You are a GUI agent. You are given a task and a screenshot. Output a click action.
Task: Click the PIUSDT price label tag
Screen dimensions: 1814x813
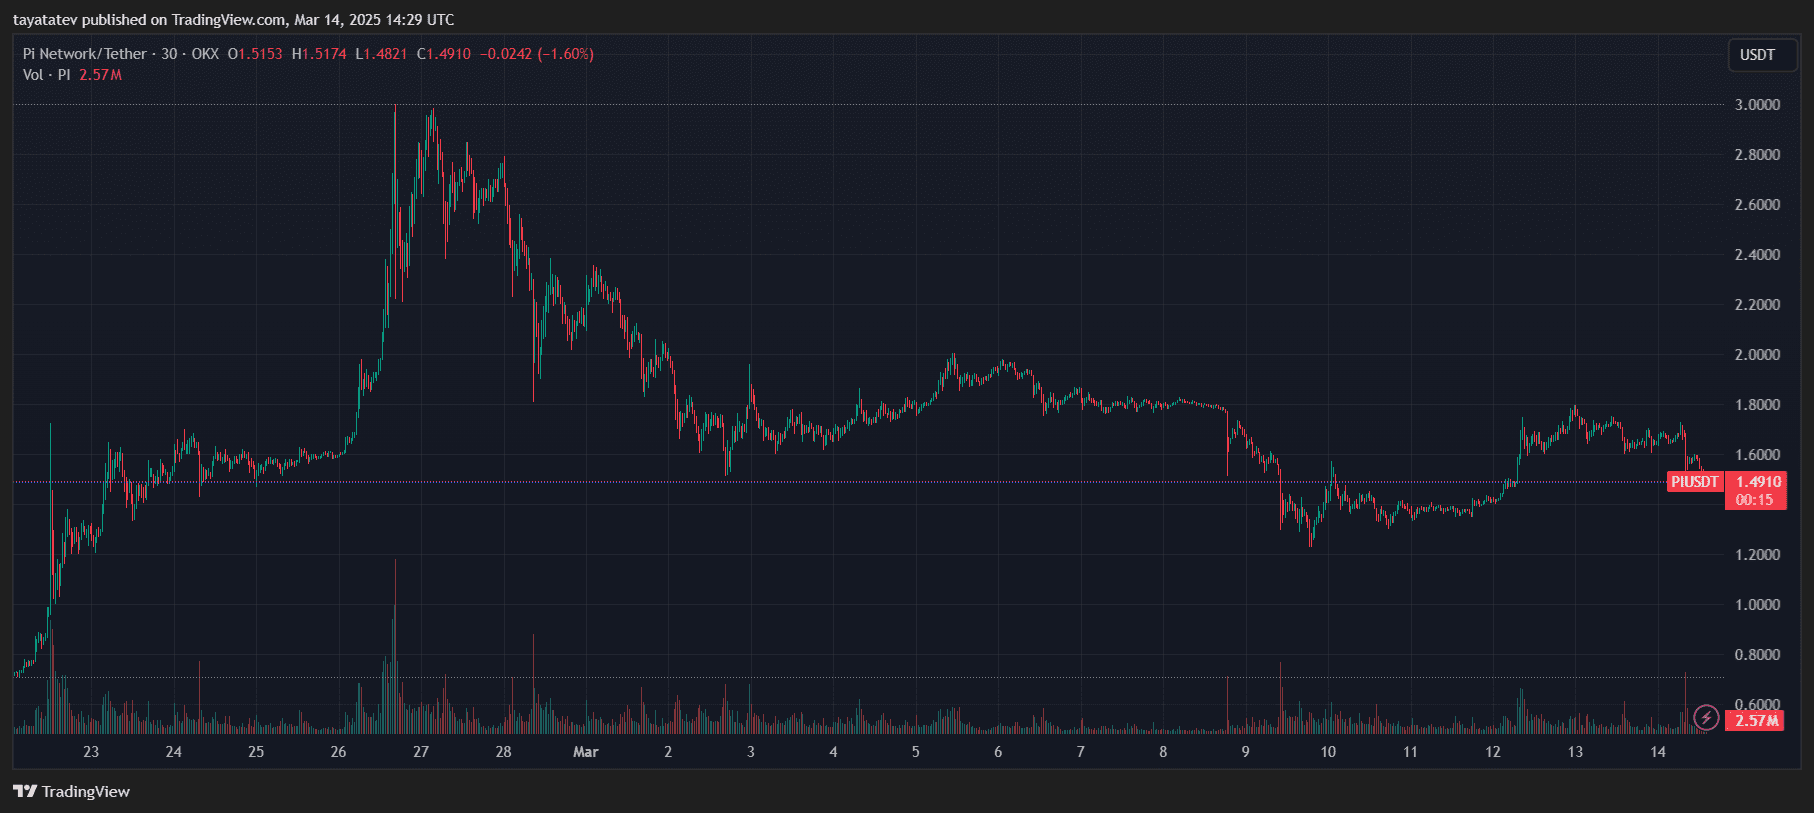[1695, 482]
